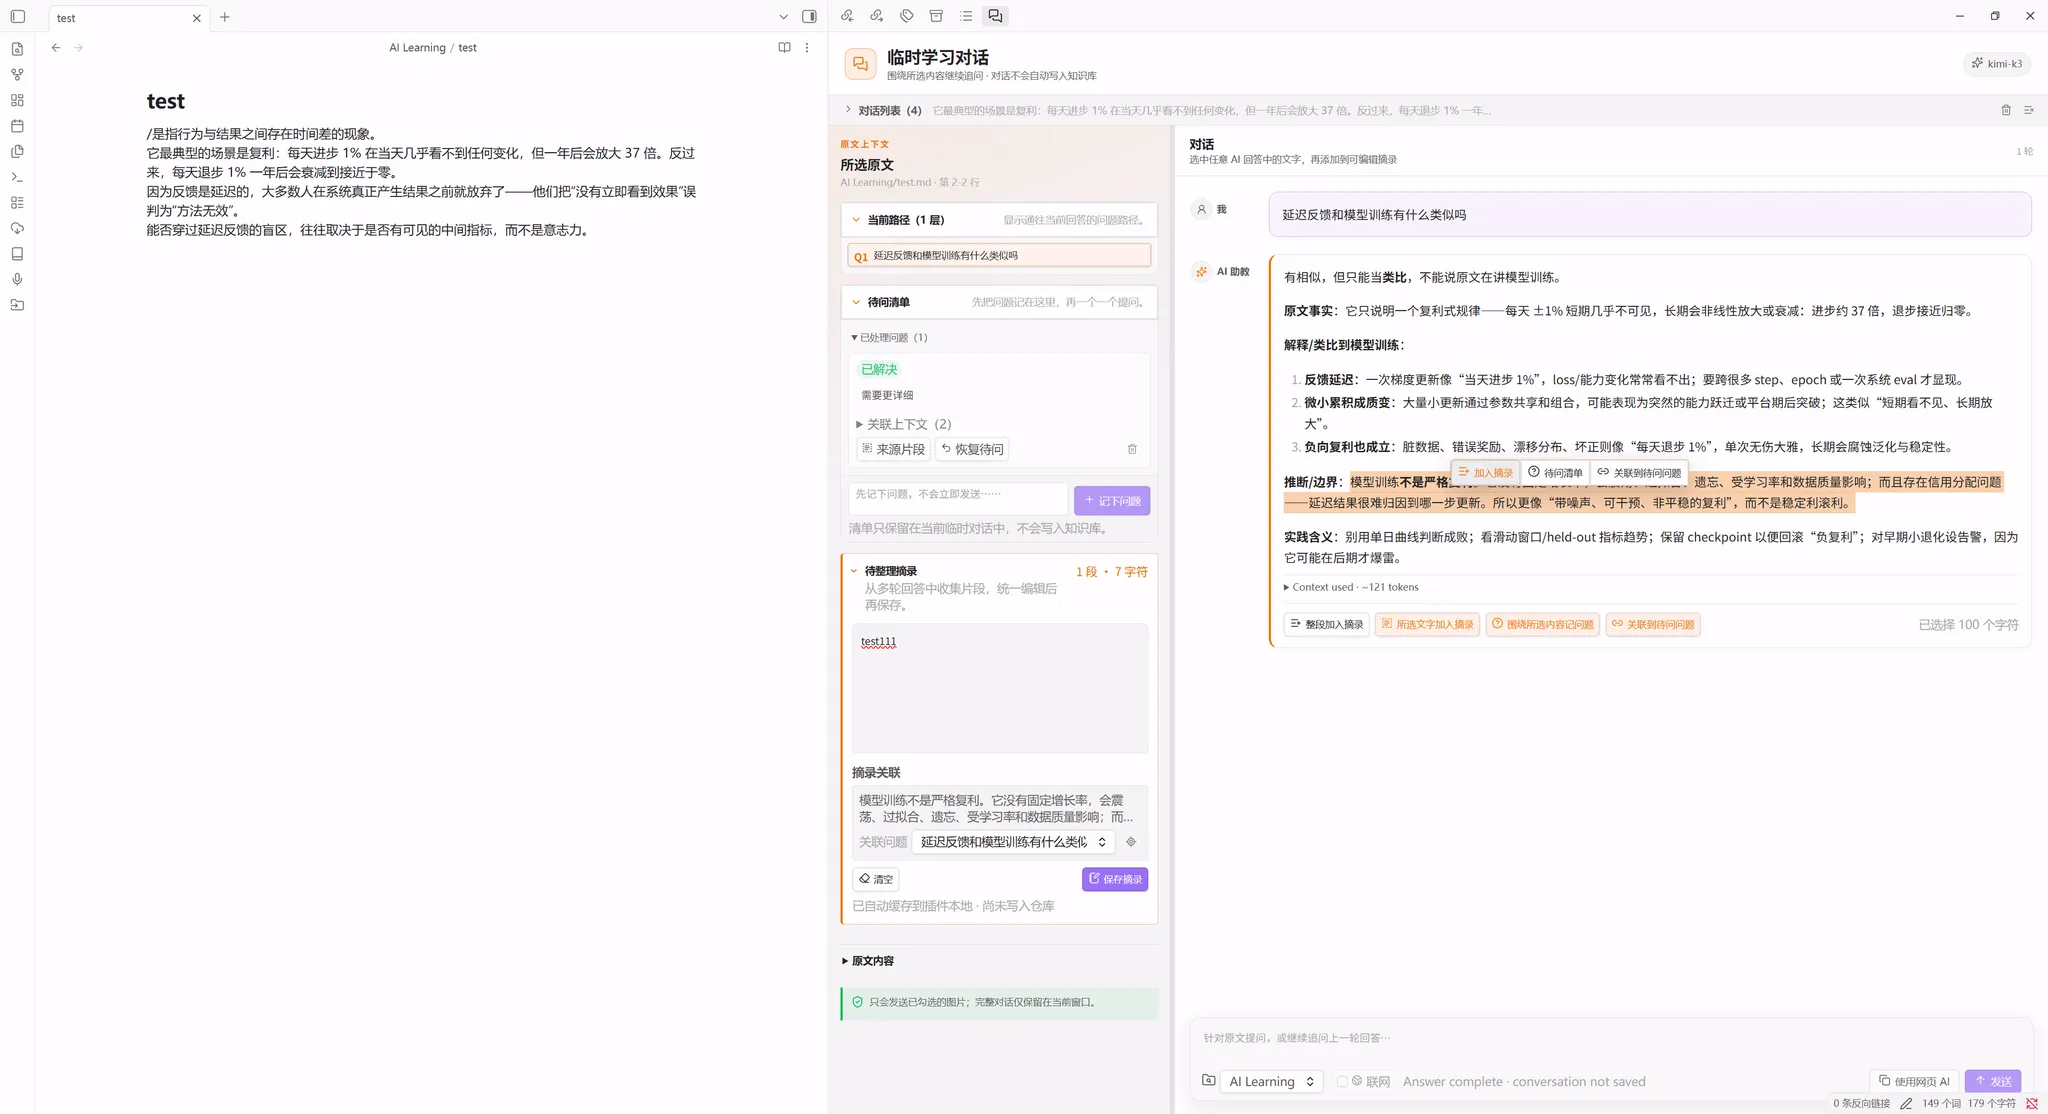Open the AI Learning vault dropdown

tap(1271, 1082)
